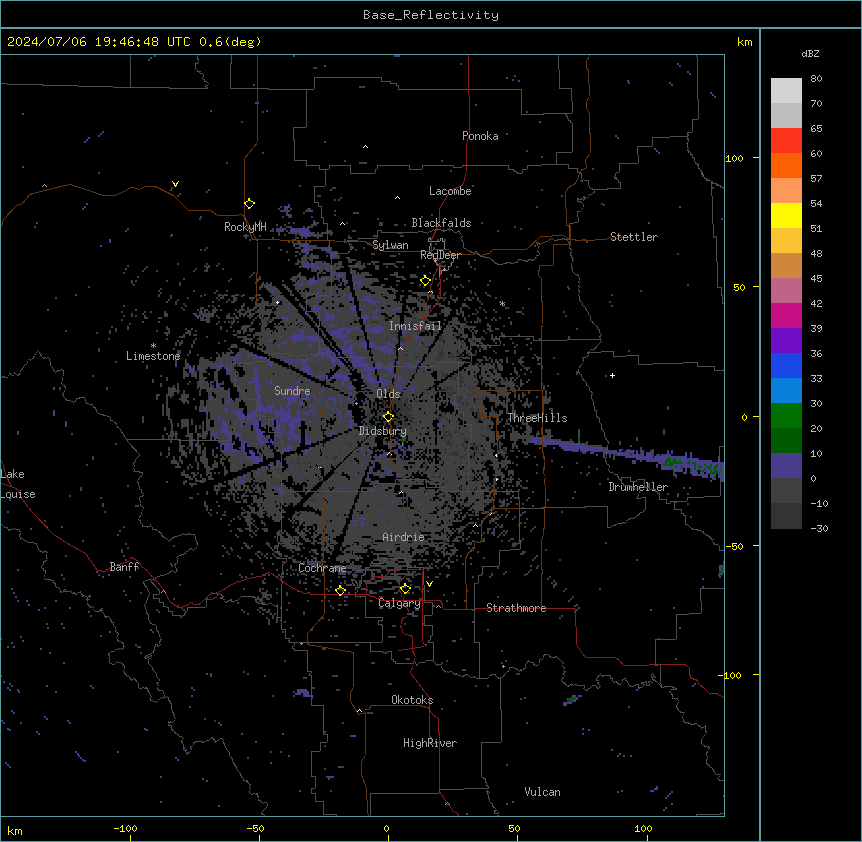This screenshot has width=862, height=842.
Task: Click the yellow radar marker near Olds
Action: click(389, 417)
